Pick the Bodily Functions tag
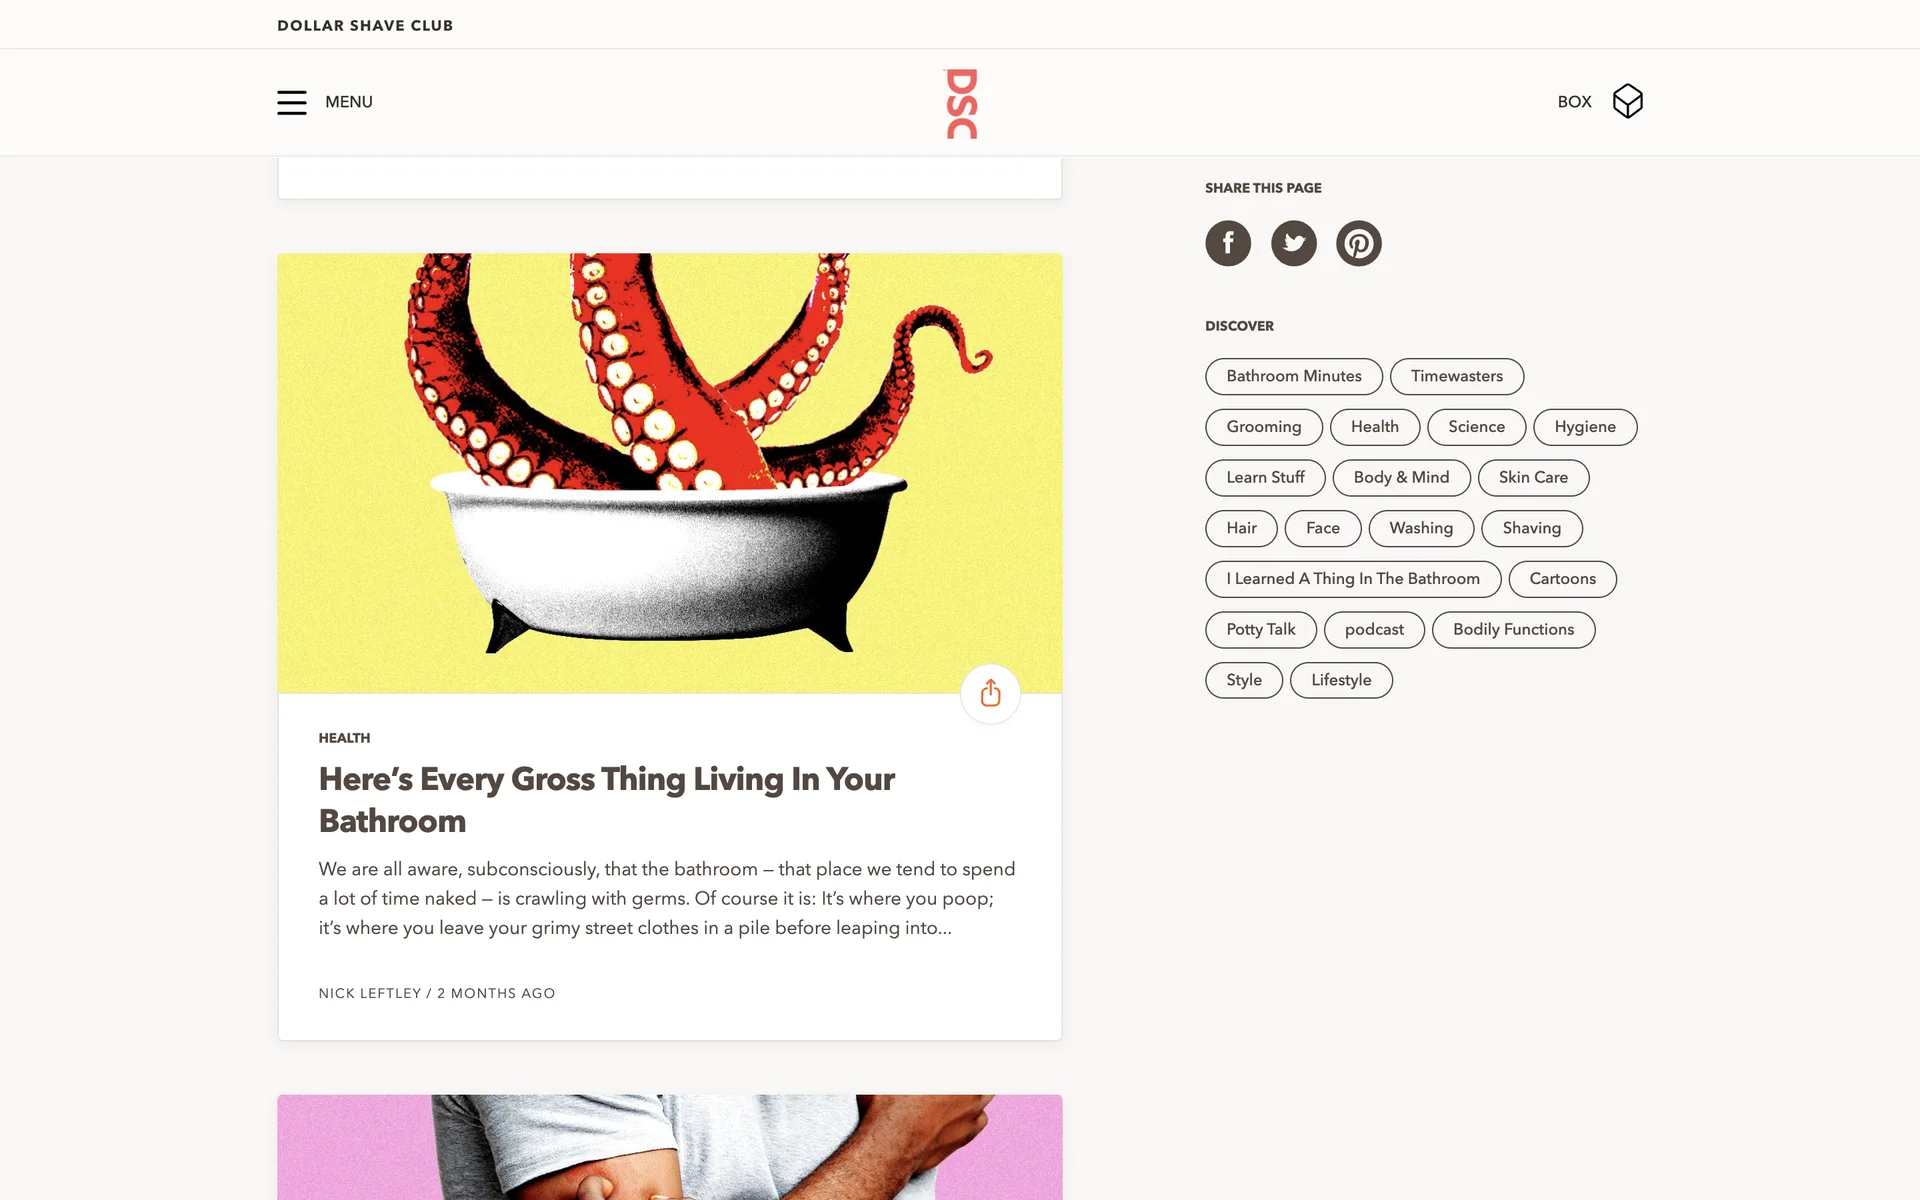The width and height of the screenshot is (1920, 1200). click(1513, 629)
